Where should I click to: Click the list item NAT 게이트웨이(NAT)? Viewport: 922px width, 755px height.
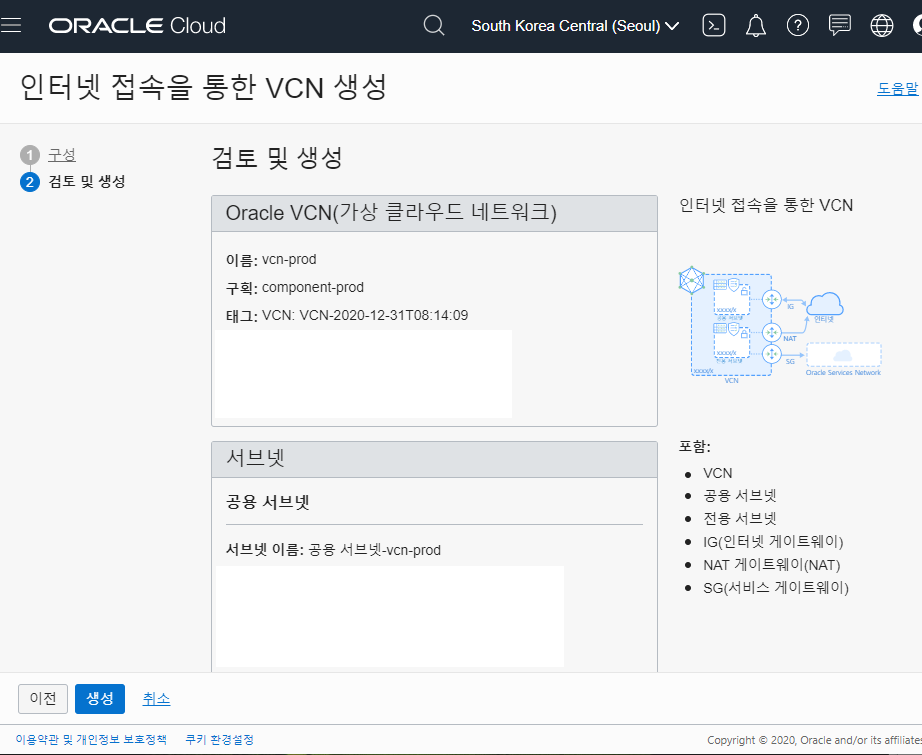tap(771, 565)
